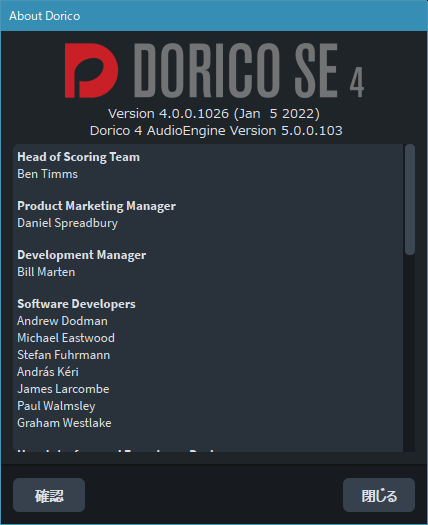Select the name 'András Kéri'

[48, 372]
